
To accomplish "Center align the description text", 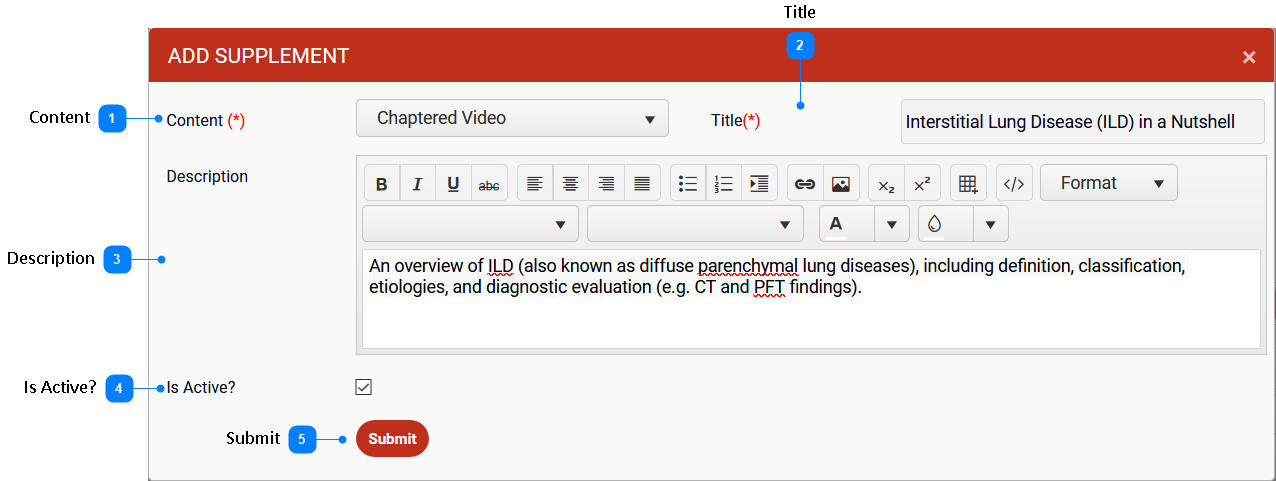I will 570,184.
